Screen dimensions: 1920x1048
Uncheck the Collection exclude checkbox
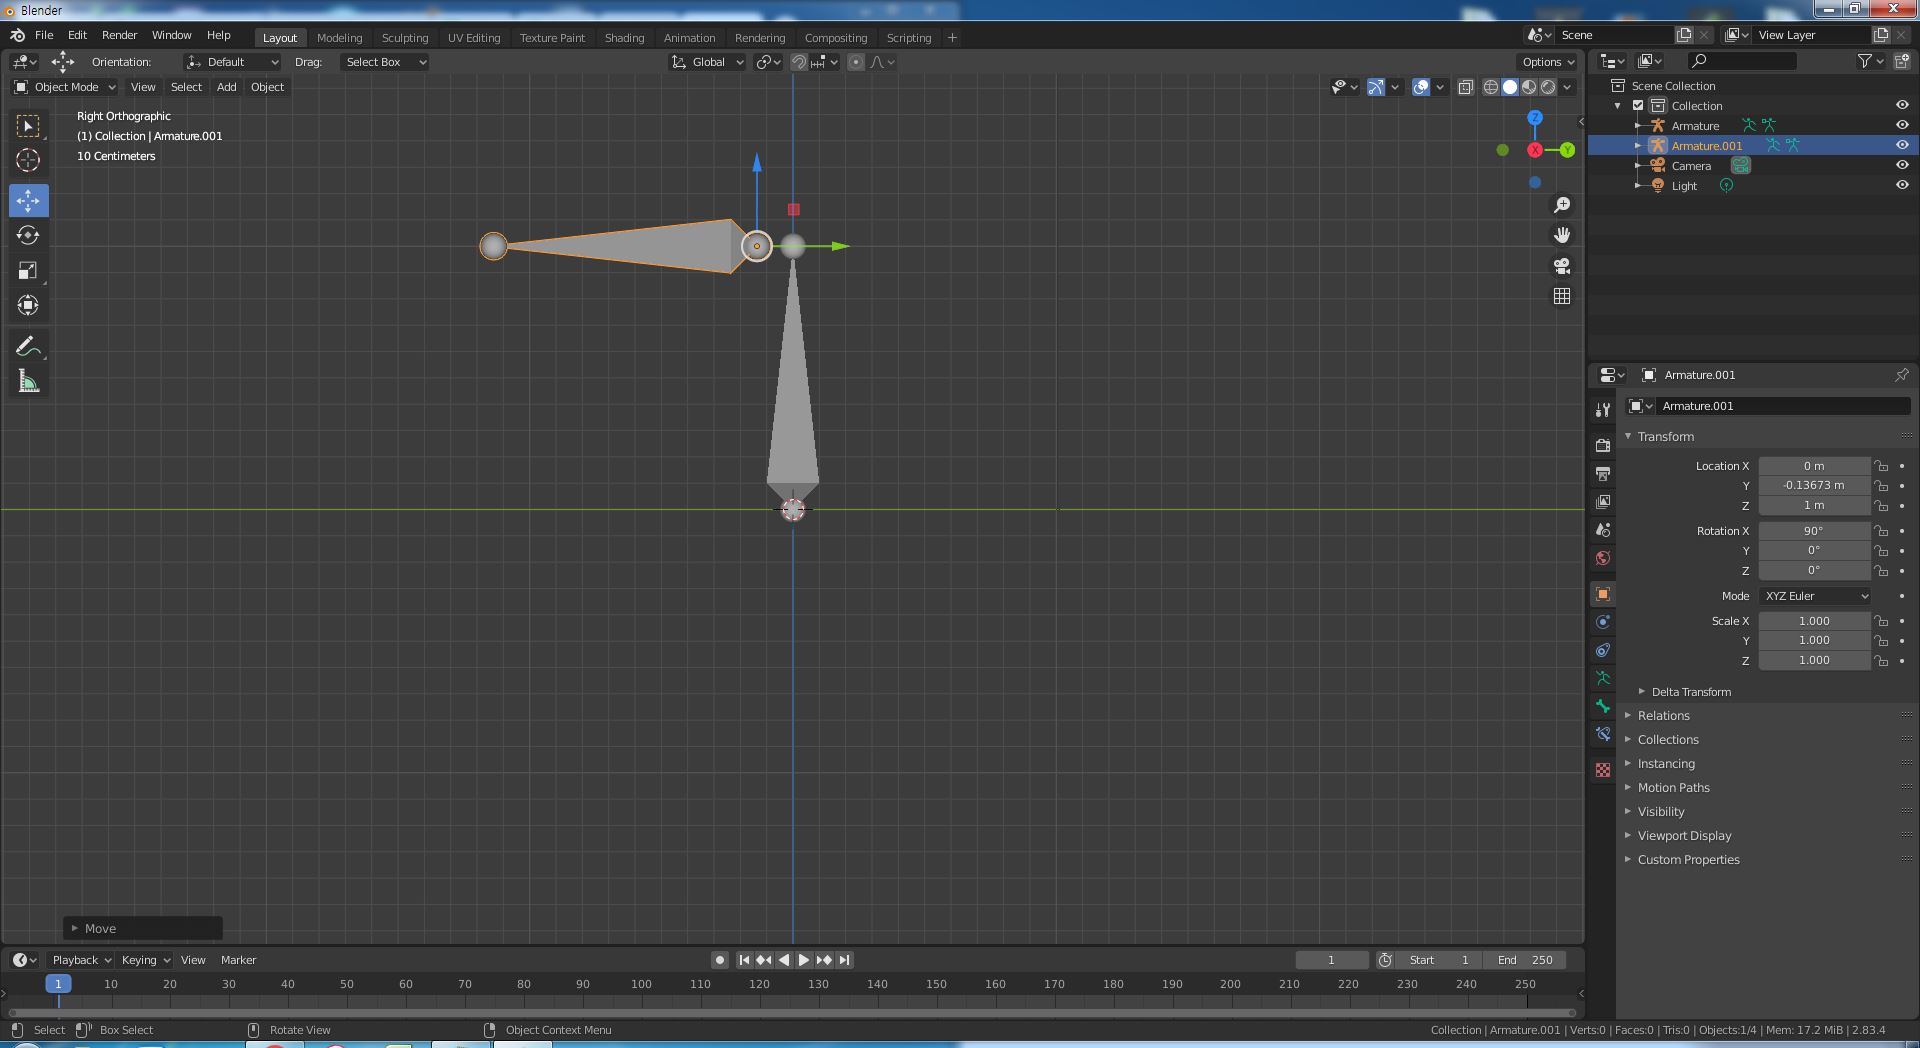coord(1638,105)
